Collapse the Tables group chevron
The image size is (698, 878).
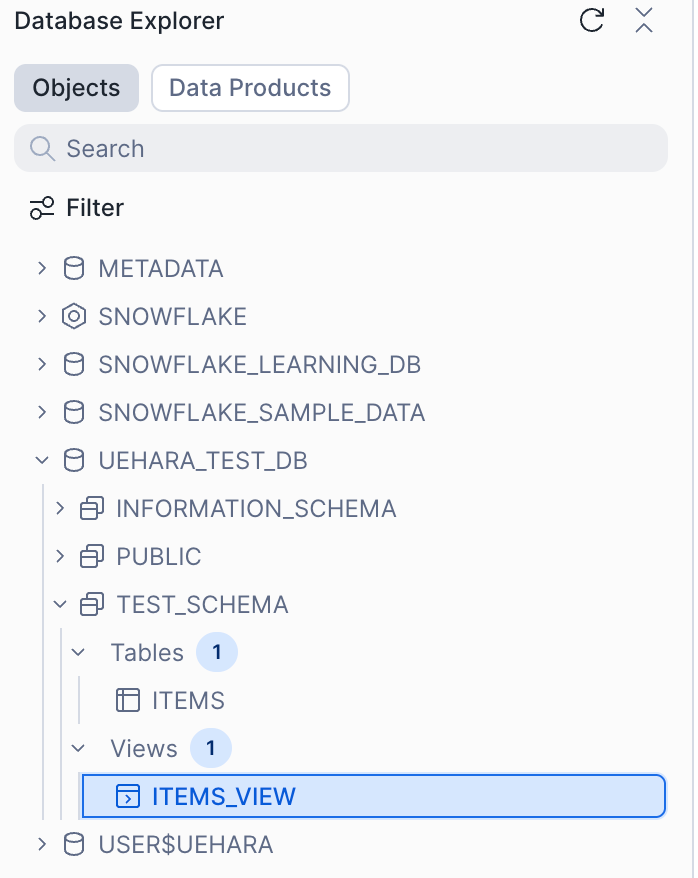[78, 653]
